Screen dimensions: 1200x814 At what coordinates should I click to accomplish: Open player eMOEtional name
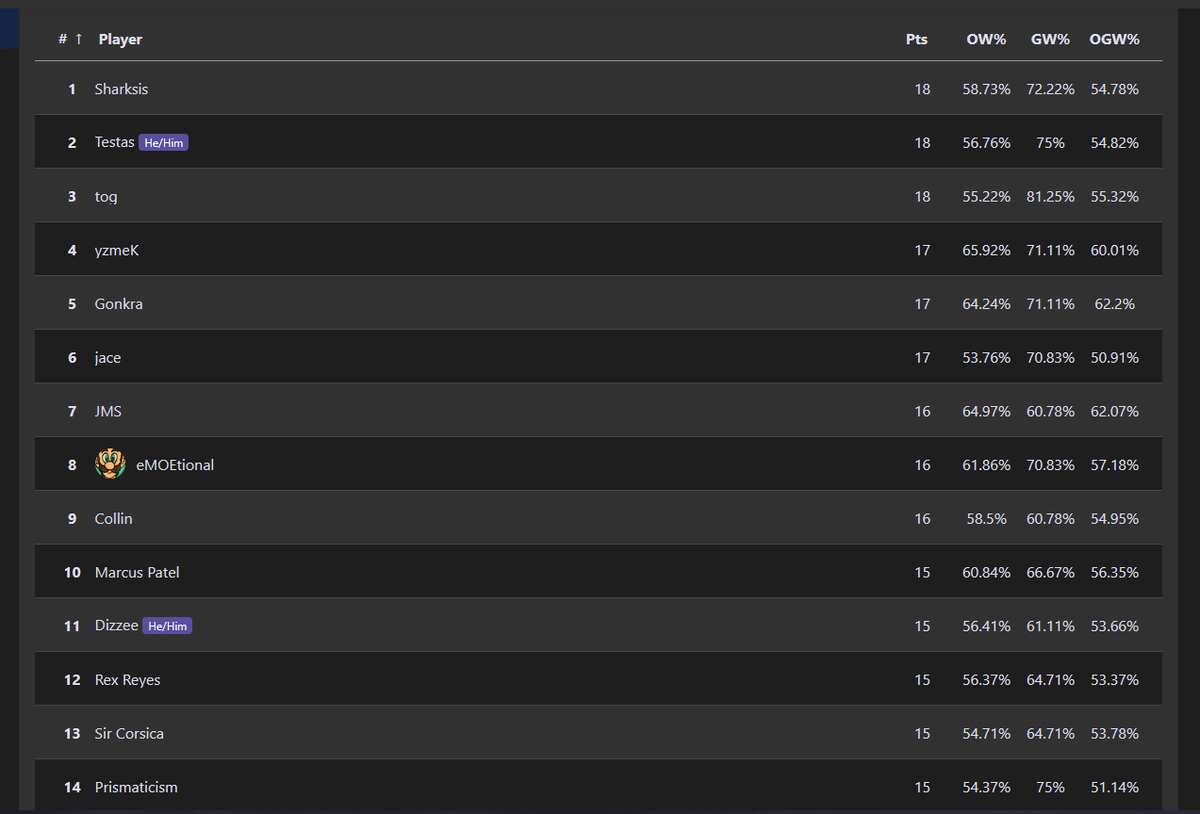[174, 465]
